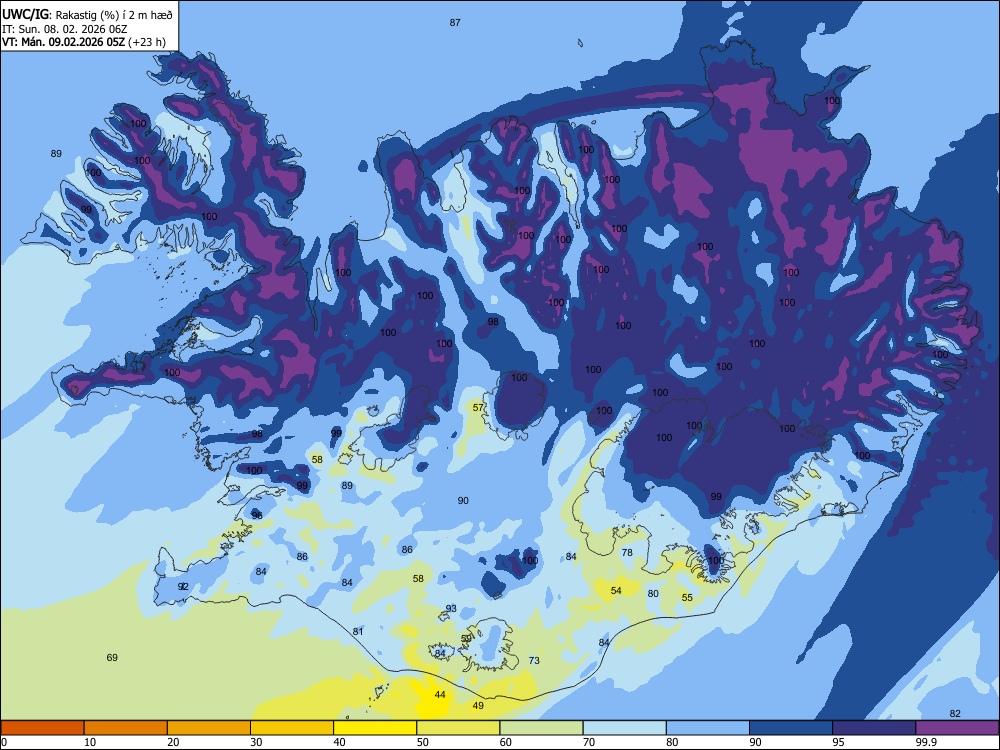
Task: Click the value 87 over the northern sea
Action: click(x=455, y=23)
